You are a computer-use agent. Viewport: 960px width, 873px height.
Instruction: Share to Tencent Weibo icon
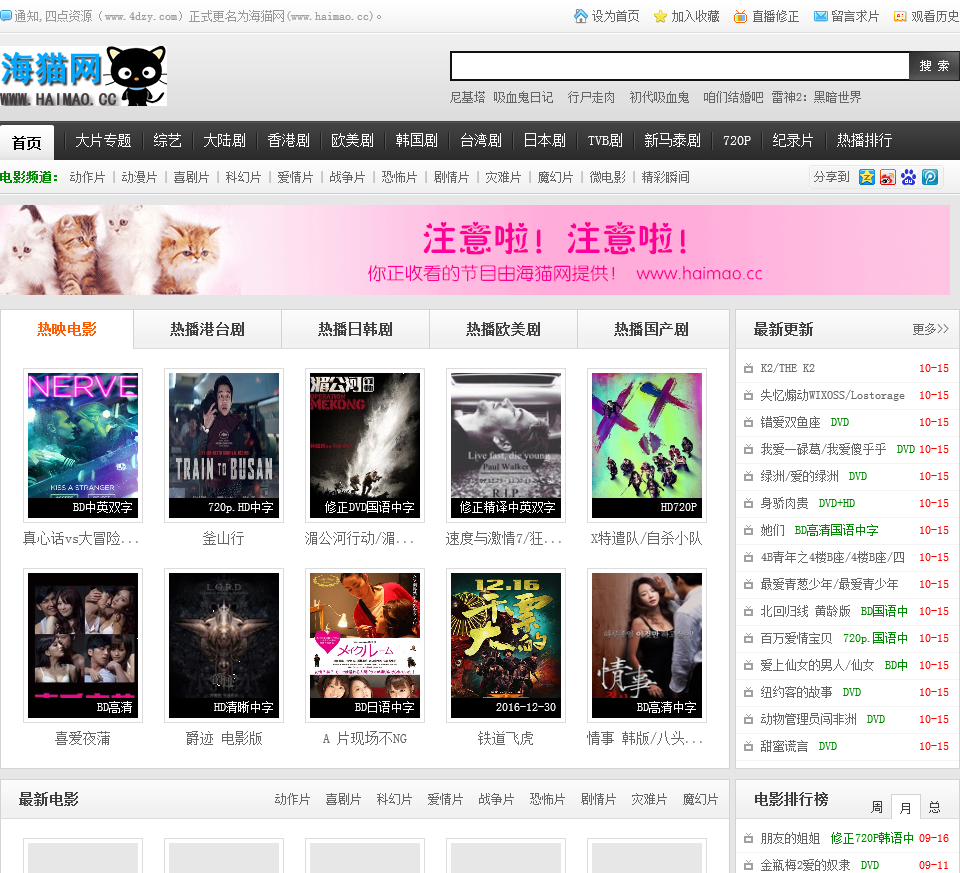click(929, 177)
